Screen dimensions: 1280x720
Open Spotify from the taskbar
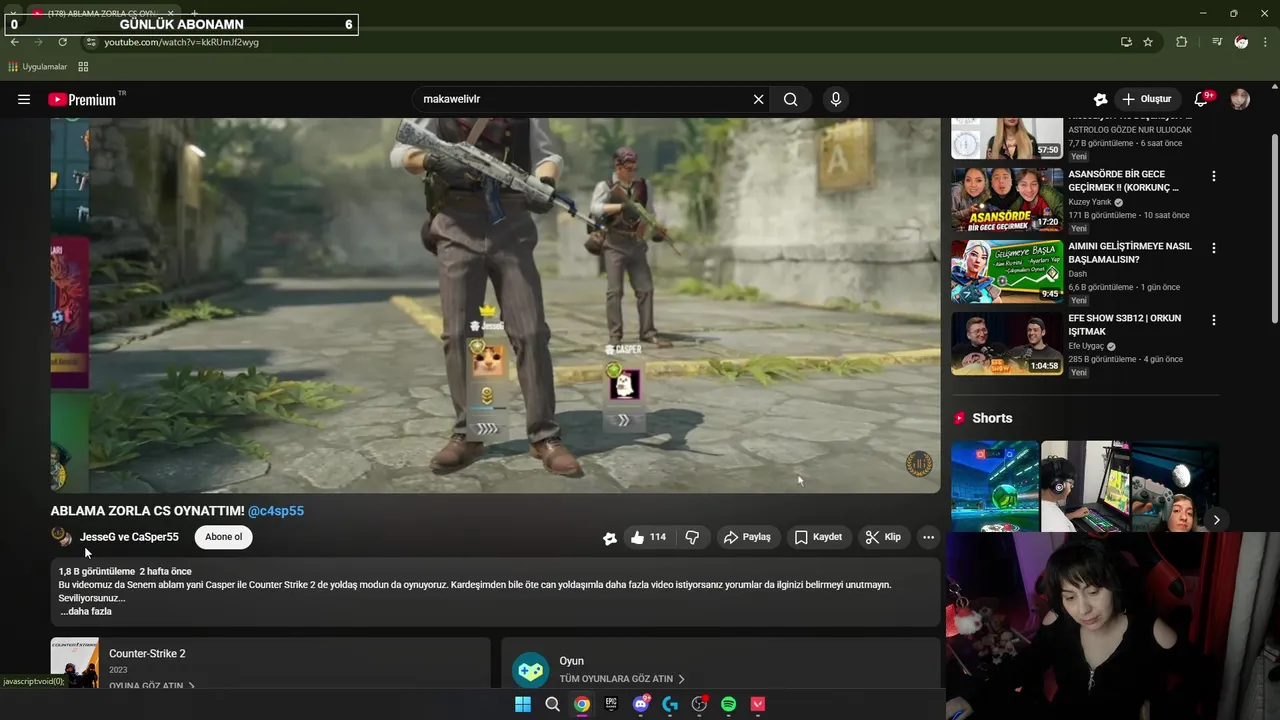tap(729, 704)
